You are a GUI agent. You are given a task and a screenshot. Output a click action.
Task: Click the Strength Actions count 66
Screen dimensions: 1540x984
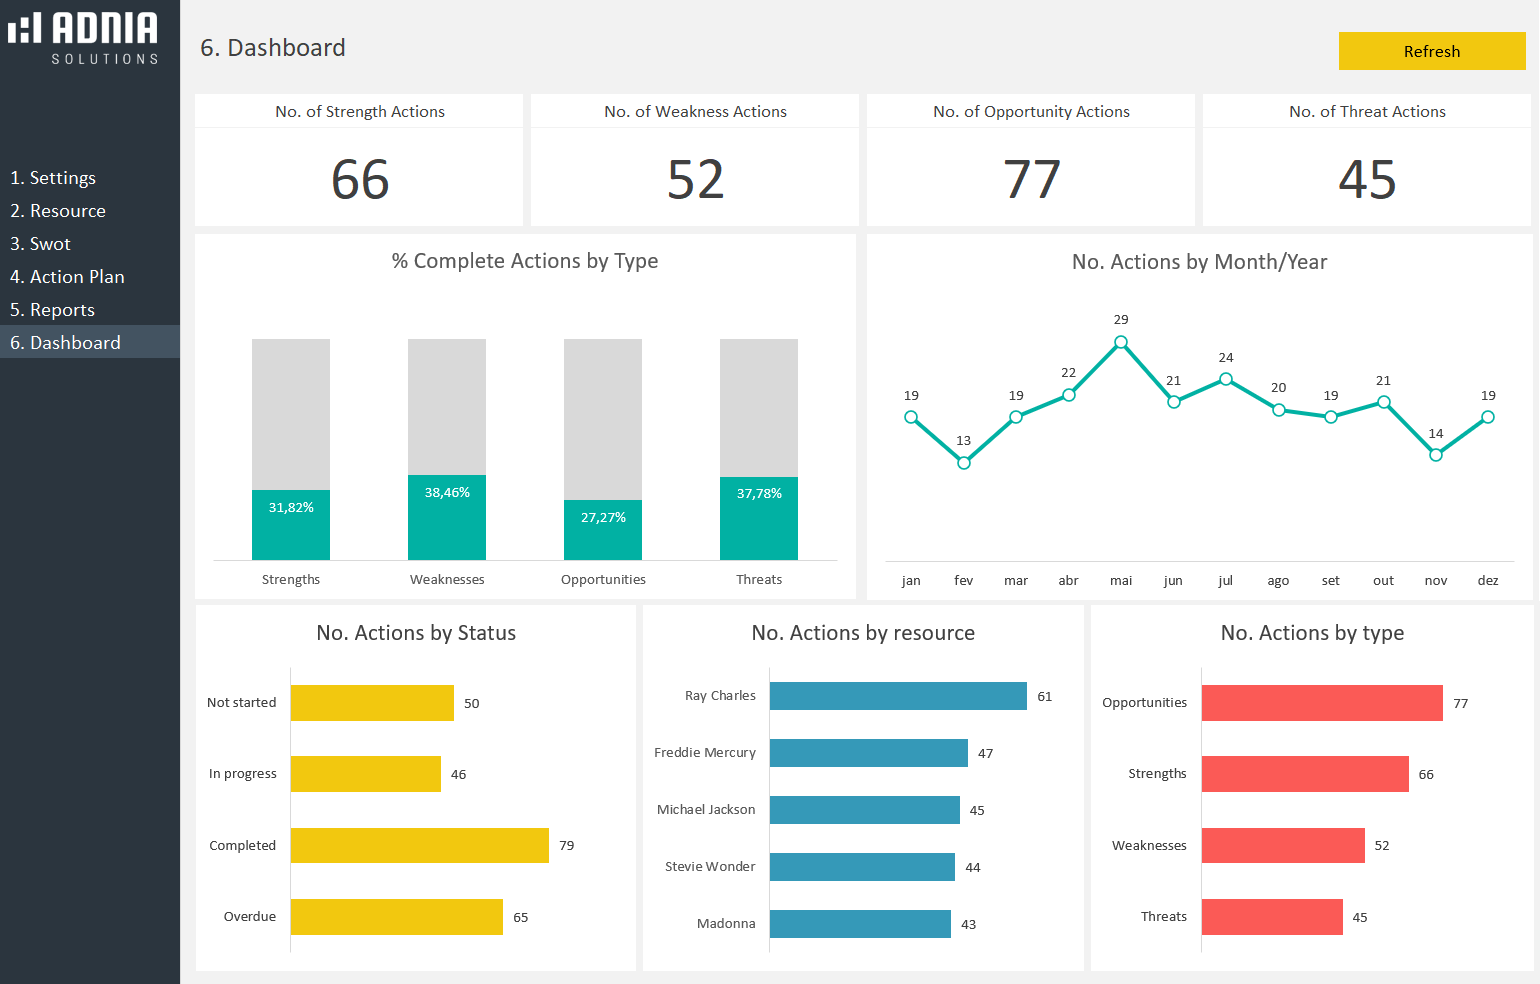click(x=359, y=180)
